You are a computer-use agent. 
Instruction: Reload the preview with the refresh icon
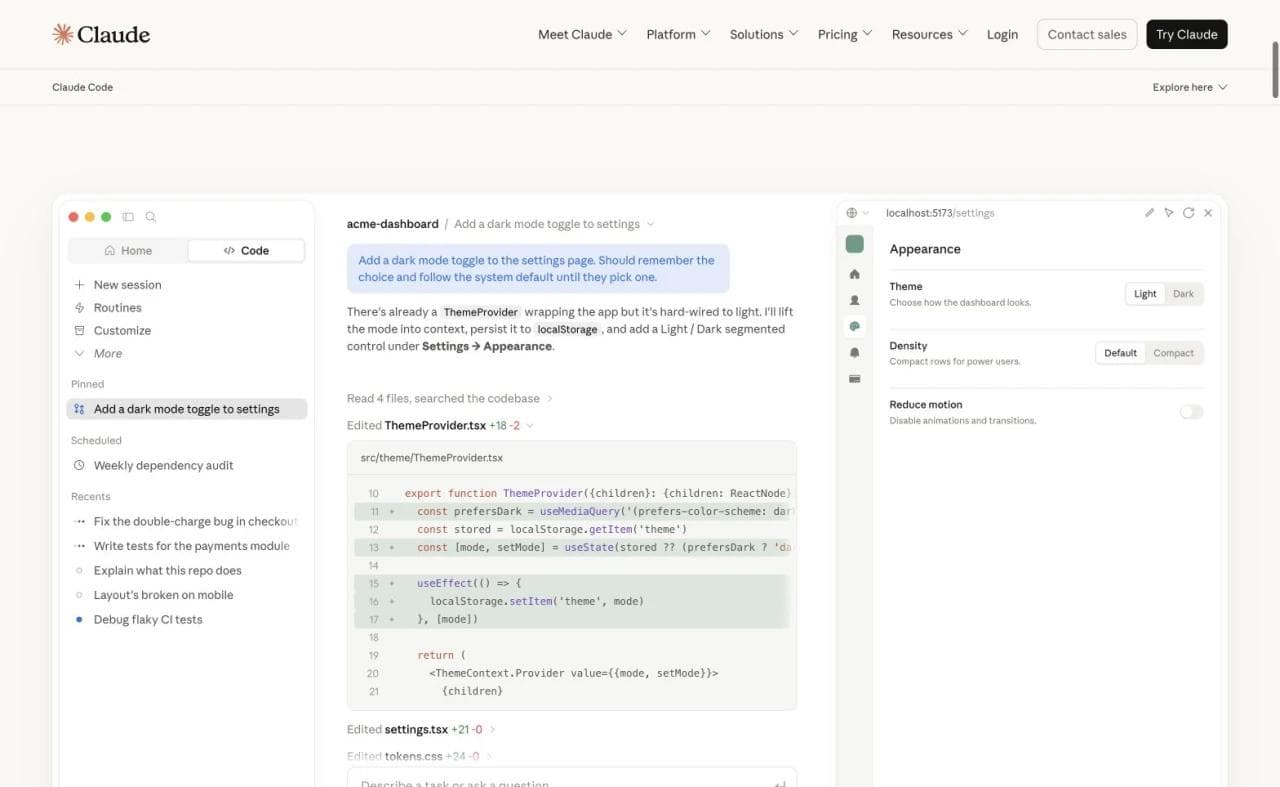[1188, 213]
